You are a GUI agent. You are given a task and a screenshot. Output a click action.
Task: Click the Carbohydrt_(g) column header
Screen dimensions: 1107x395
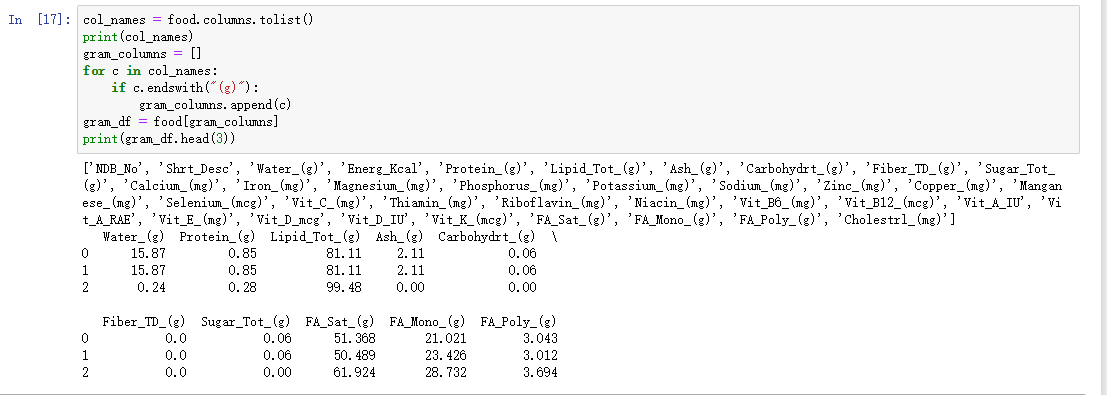(x=486, y=237)
